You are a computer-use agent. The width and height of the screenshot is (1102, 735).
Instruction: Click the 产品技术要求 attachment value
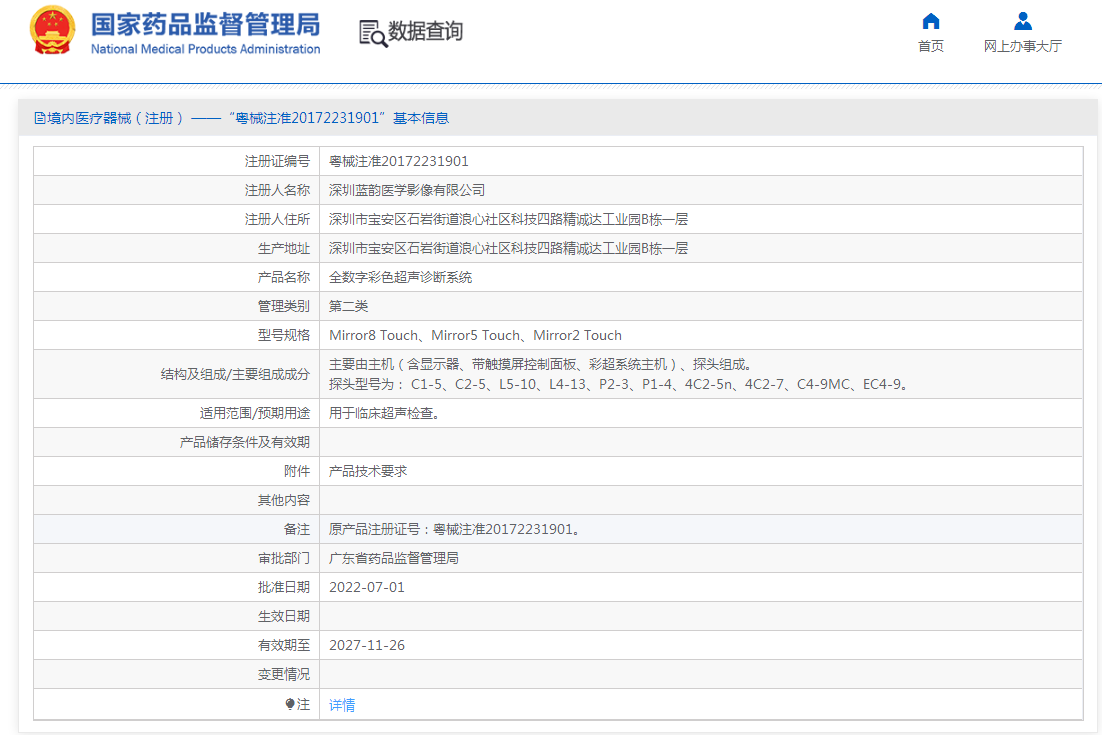point(368,471)
